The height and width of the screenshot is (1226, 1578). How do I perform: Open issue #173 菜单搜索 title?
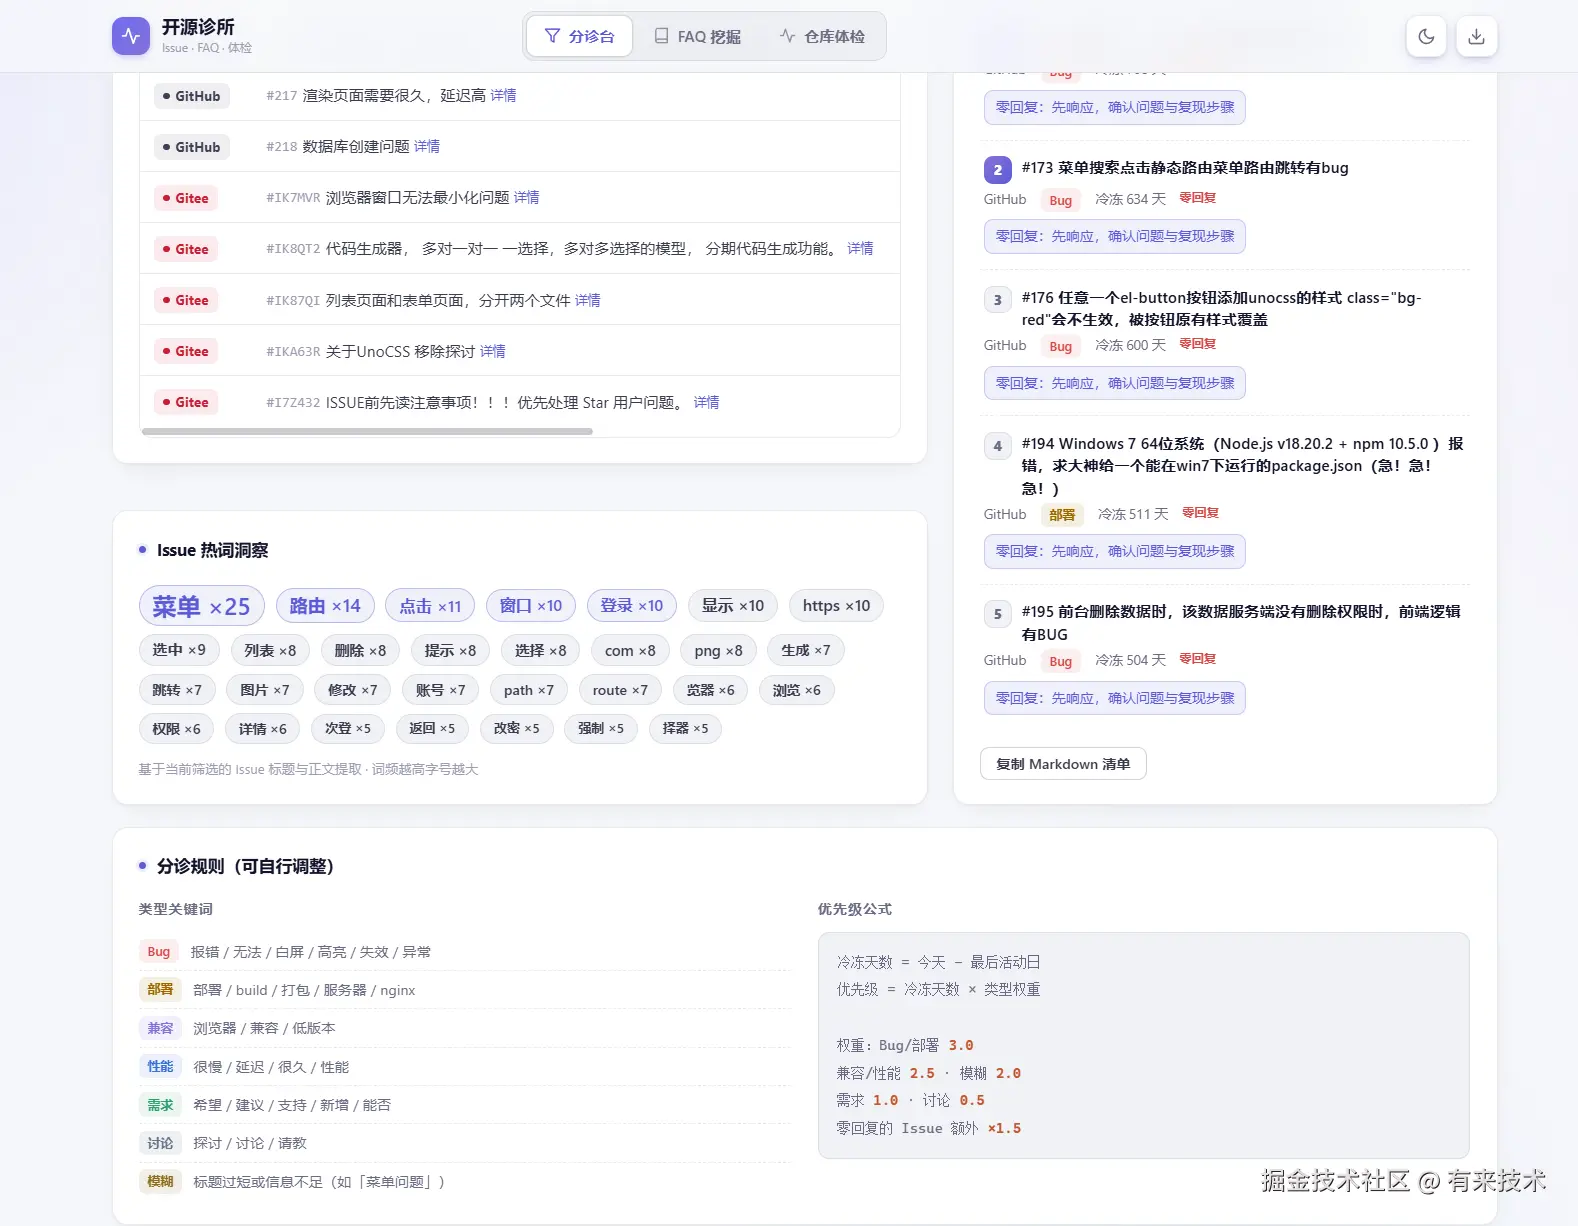[x=1185, y=168]
